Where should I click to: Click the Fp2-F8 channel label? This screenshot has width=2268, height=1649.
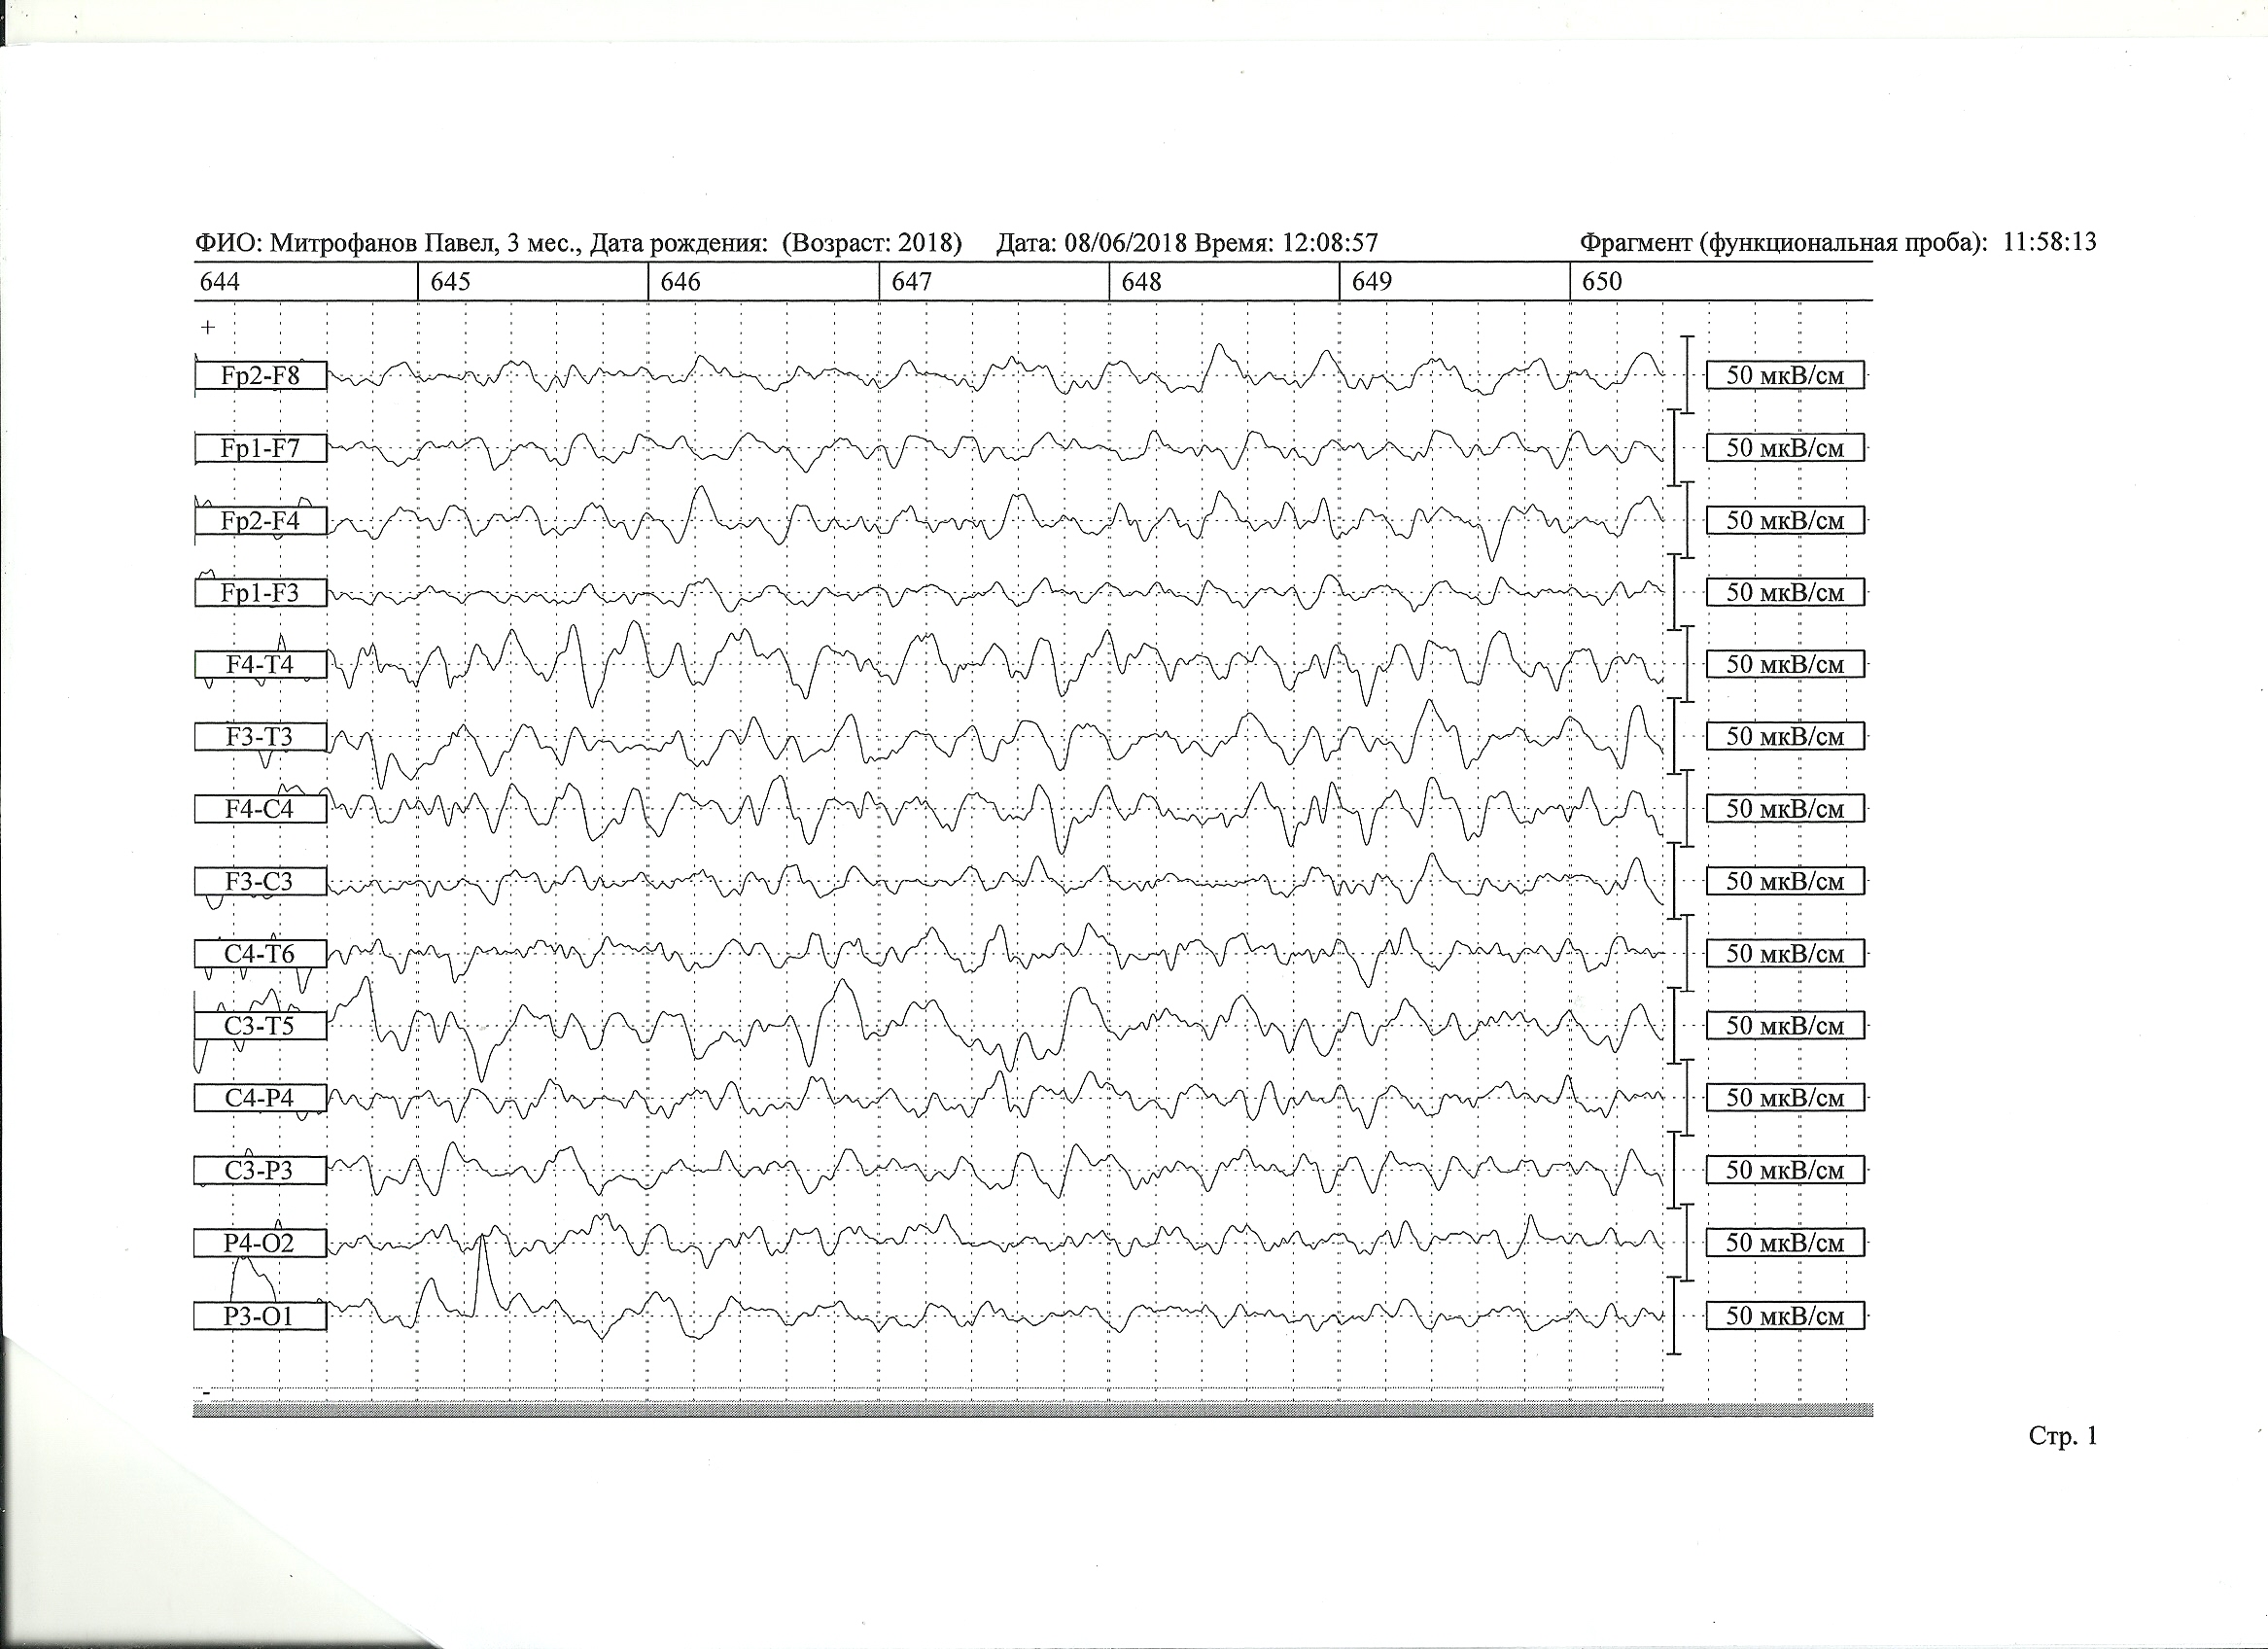click(x=260, y=376)
